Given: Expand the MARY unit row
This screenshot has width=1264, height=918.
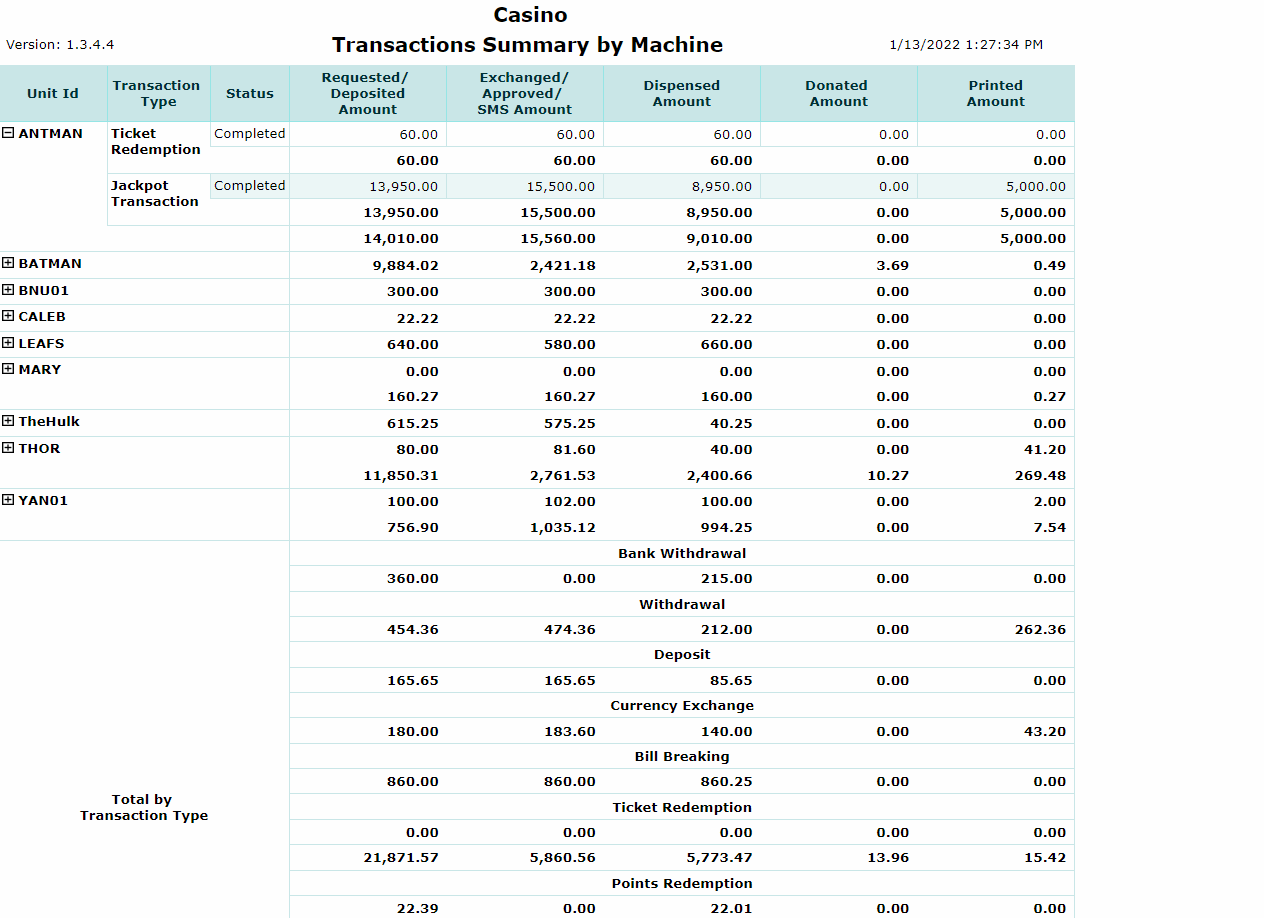Looking at the screenshot, I should tap(9, 369).
